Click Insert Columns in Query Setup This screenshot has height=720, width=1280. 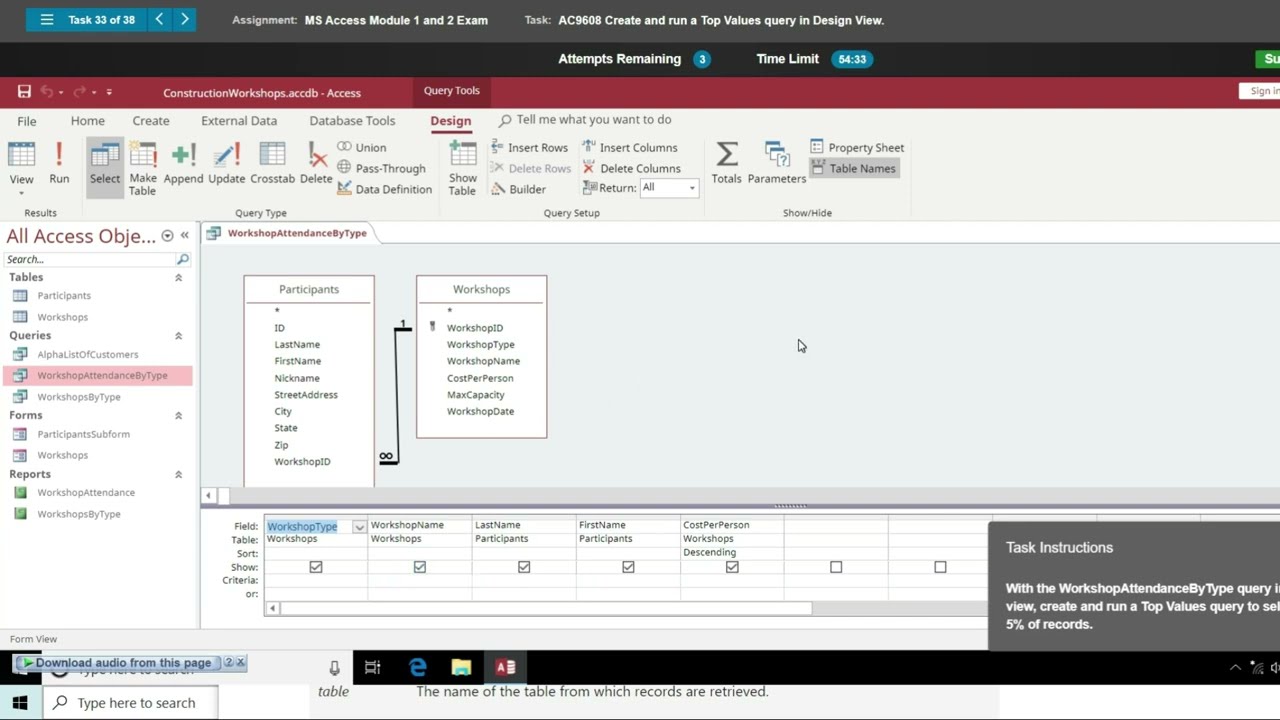[x=630, y=147]
